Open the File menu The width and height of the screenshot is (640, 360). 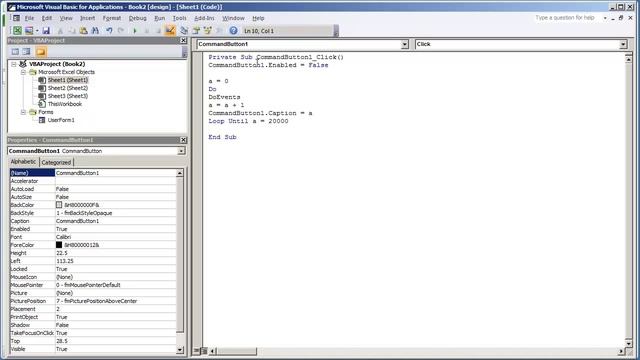29,18
